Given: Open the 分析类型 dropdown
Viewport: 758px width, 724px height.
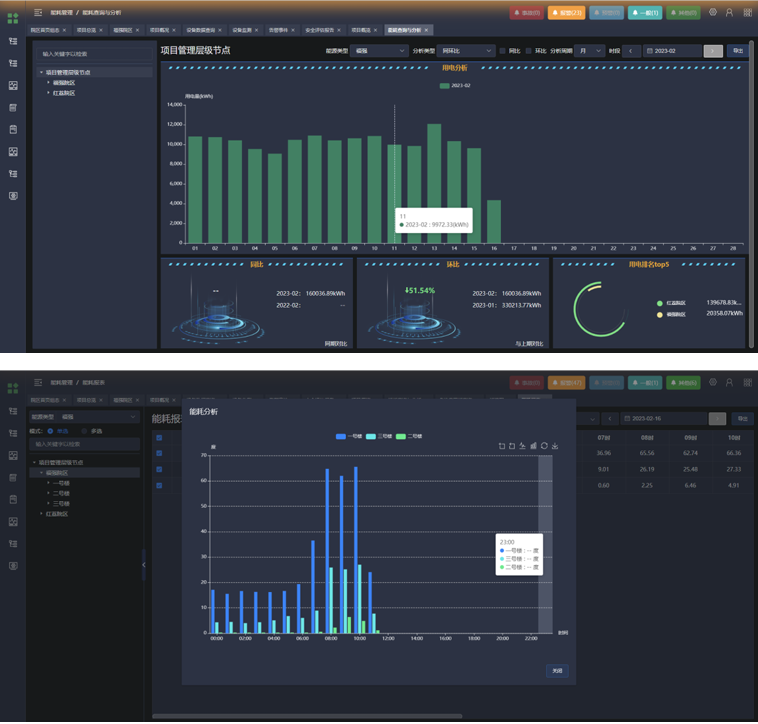Looking at the screenshot, I should click(x=466, y=51).
